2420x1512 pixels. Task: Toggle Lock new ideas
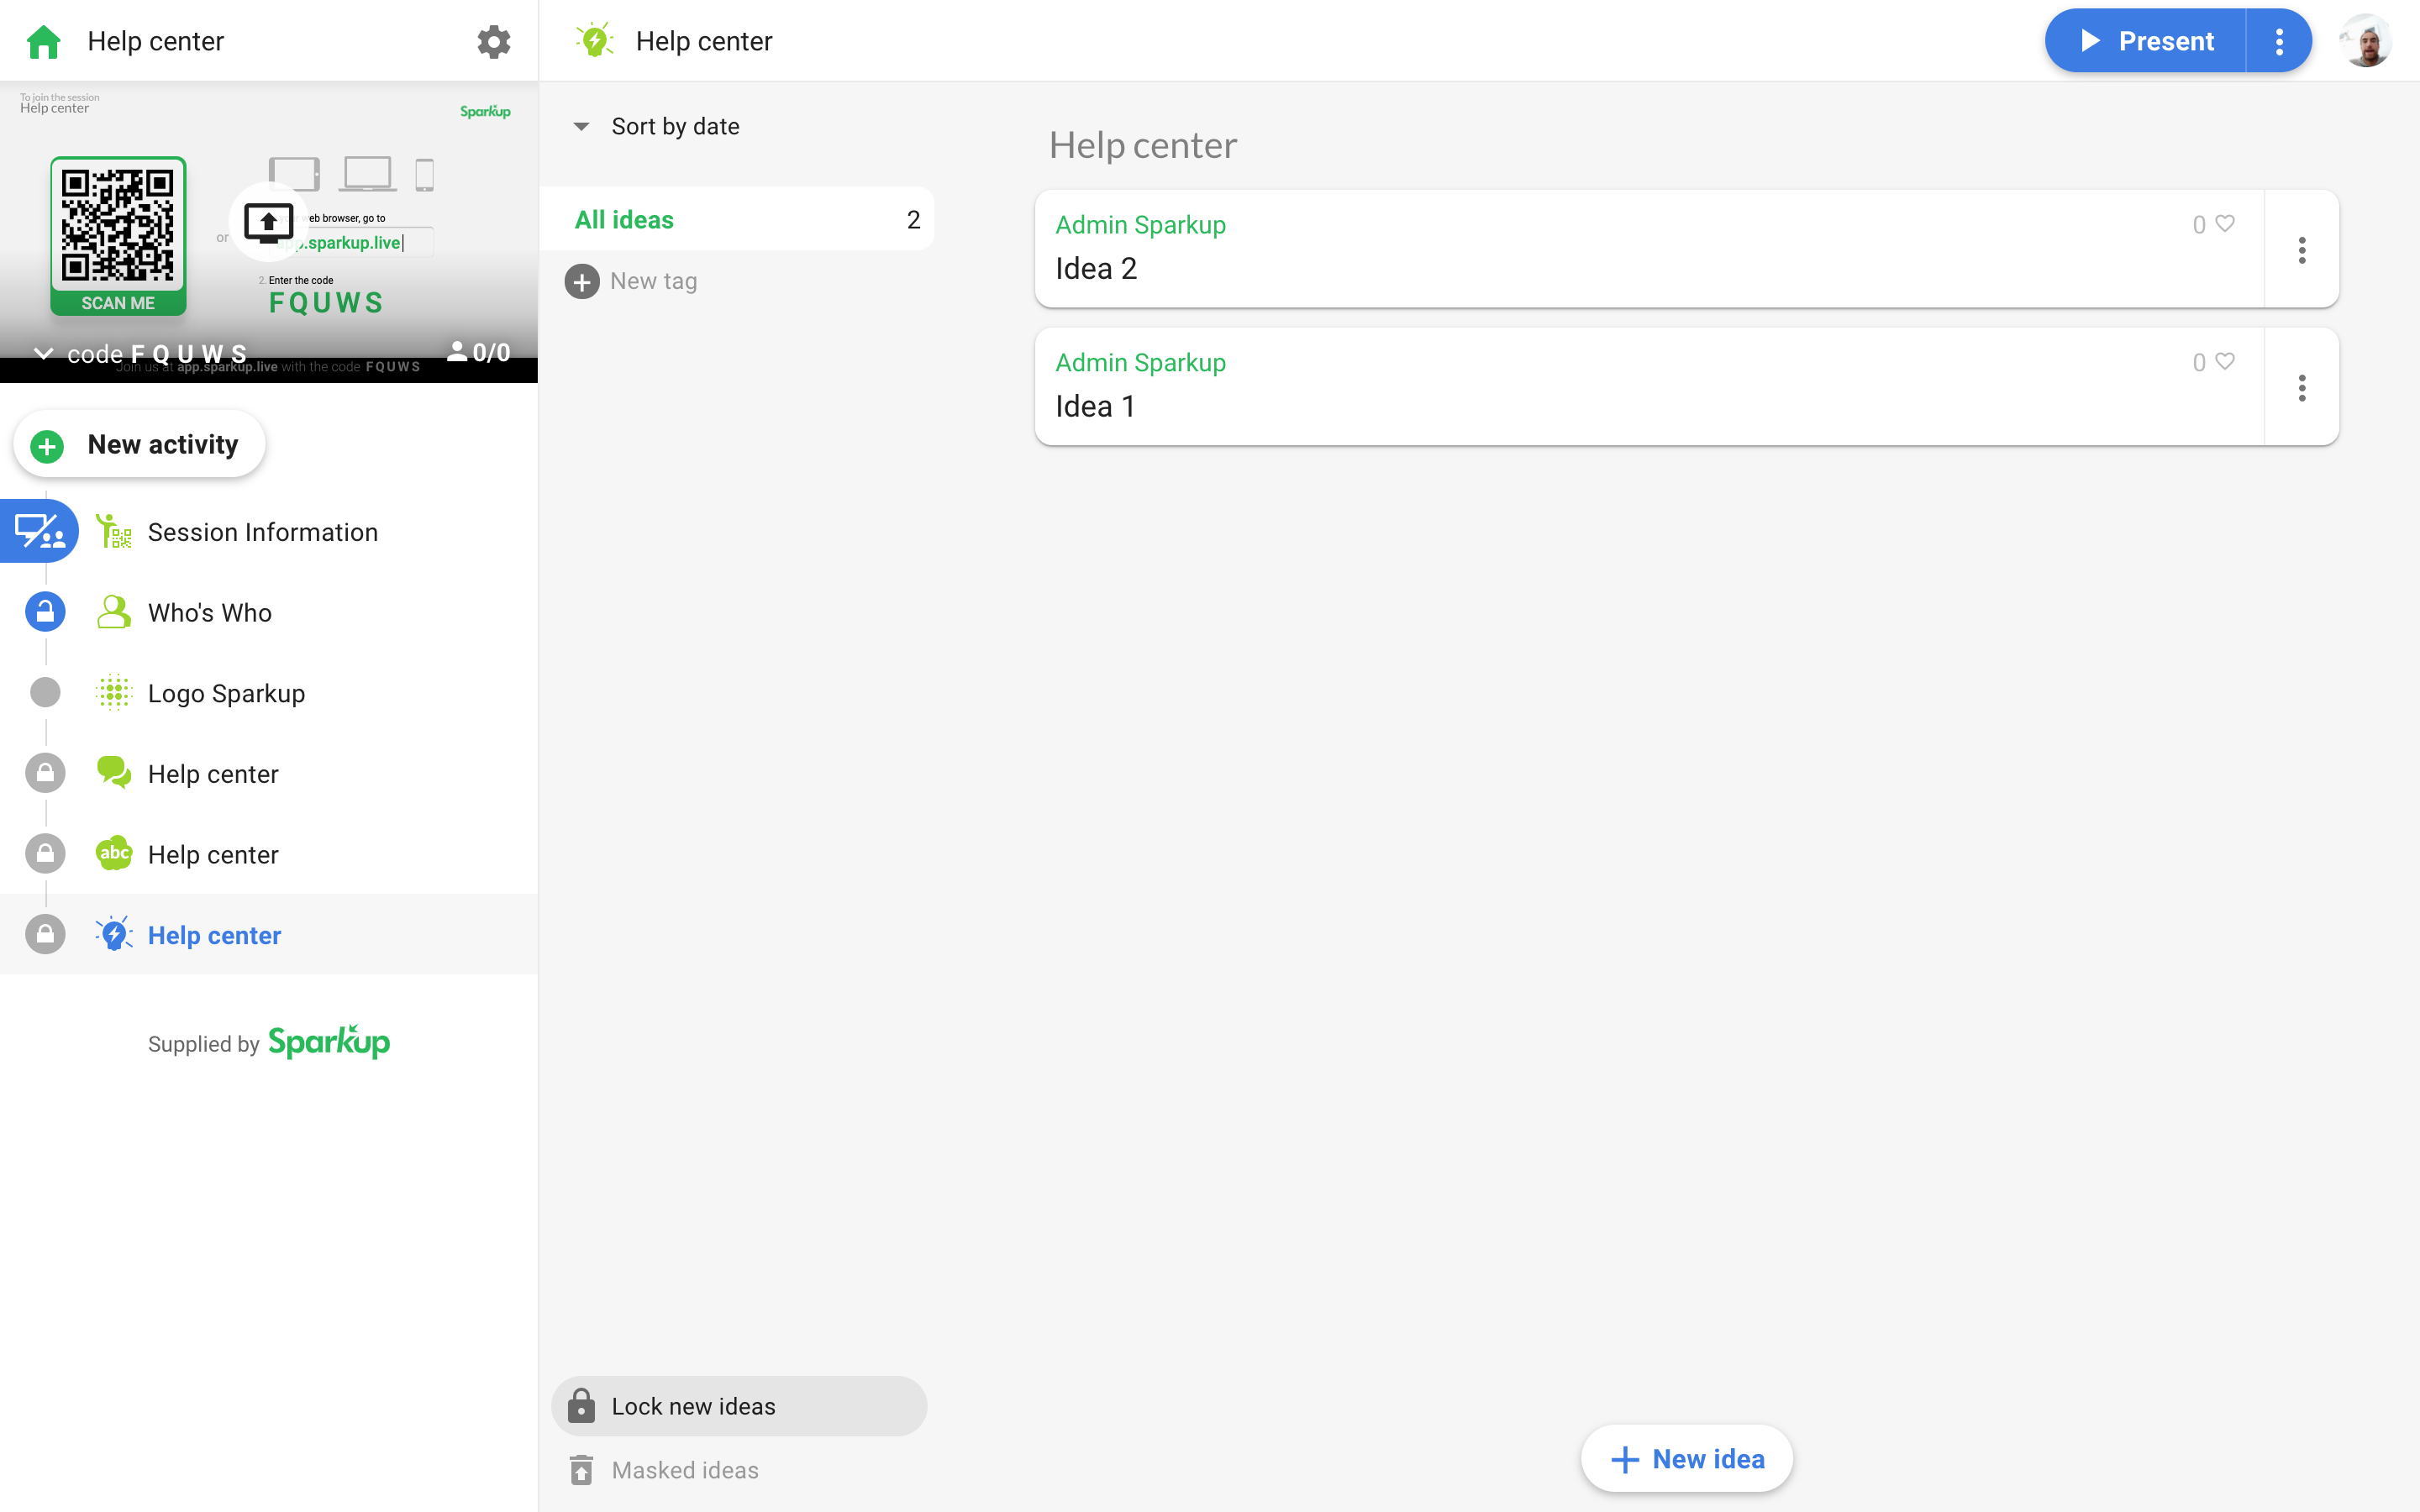point(739,1406)
